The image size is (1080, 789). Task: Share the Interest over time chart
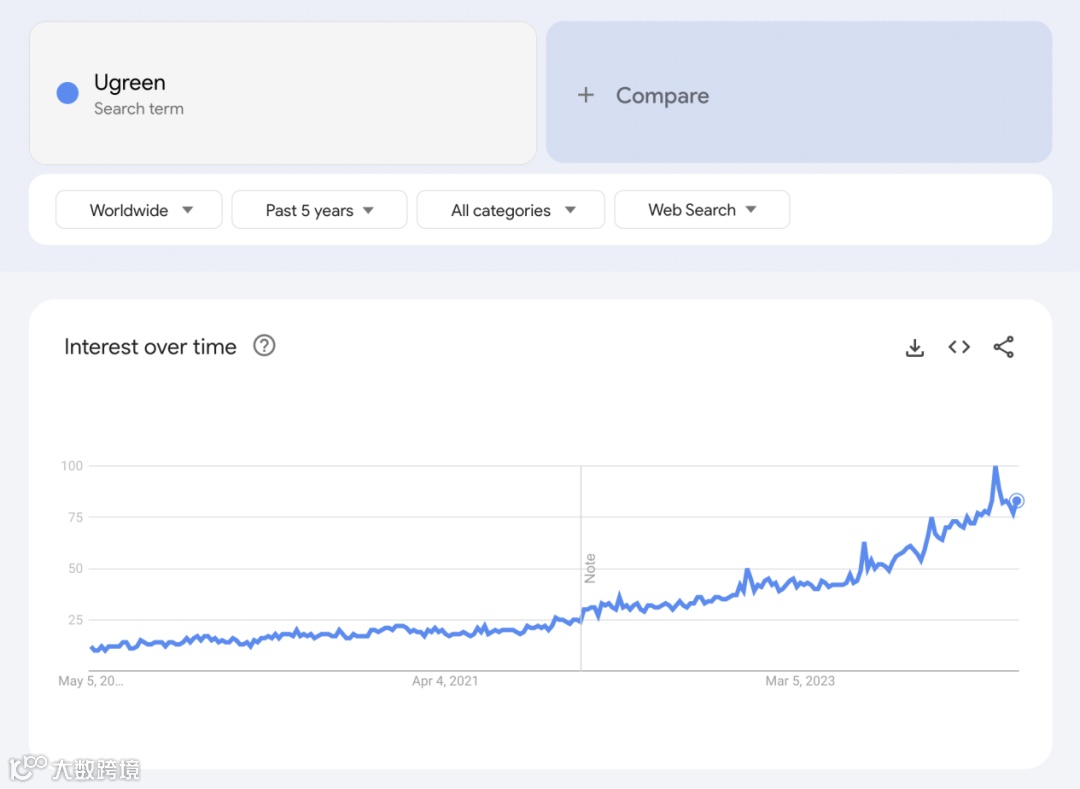point(1003,347)
